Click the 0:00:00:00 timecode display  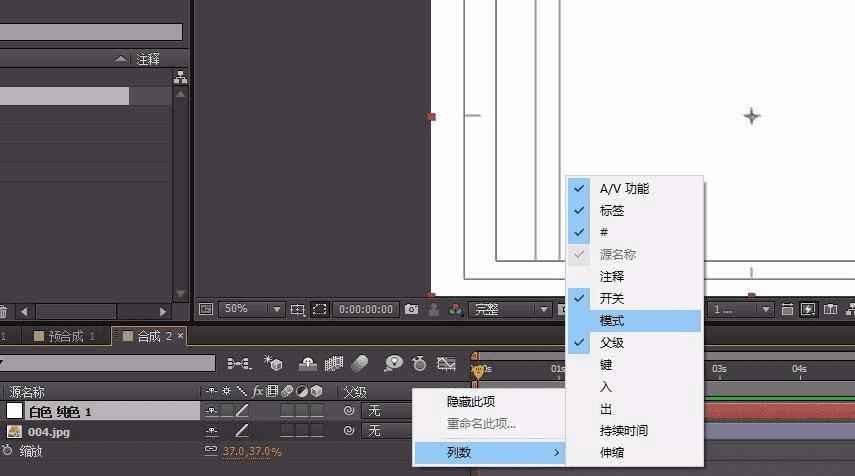point(365,310)
